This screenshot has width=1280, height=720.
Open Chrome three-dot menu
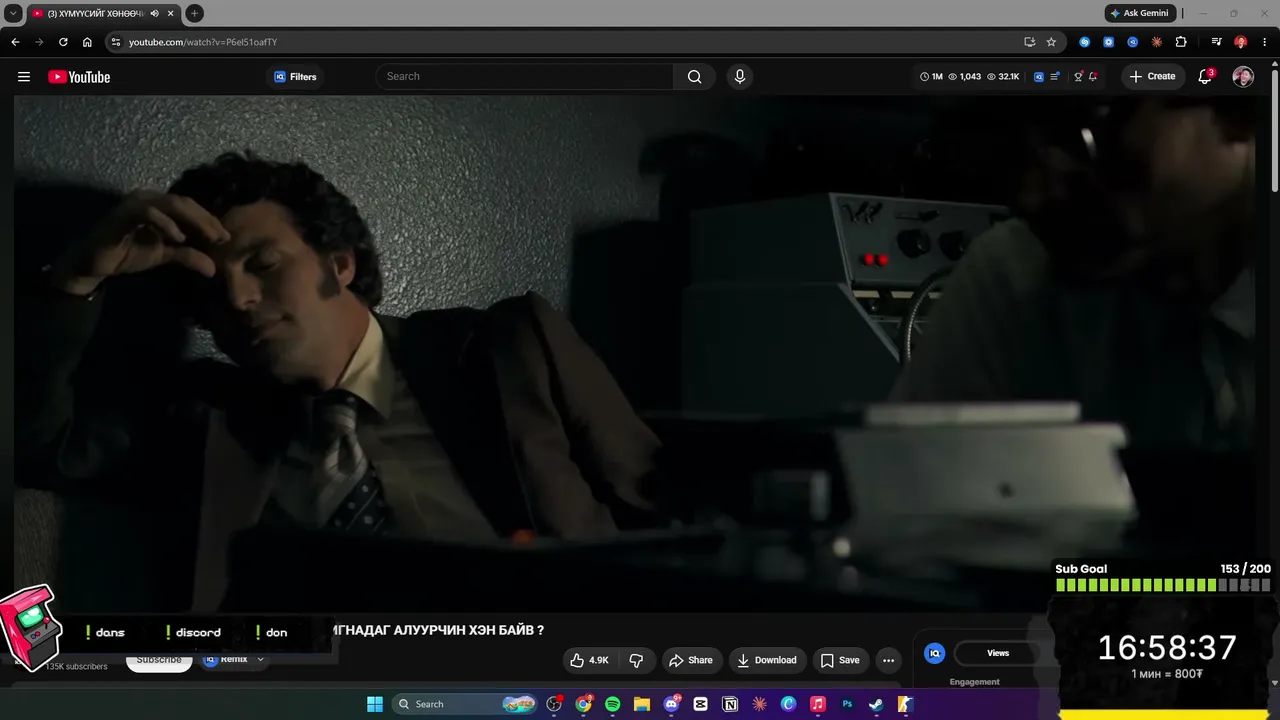1265,42
